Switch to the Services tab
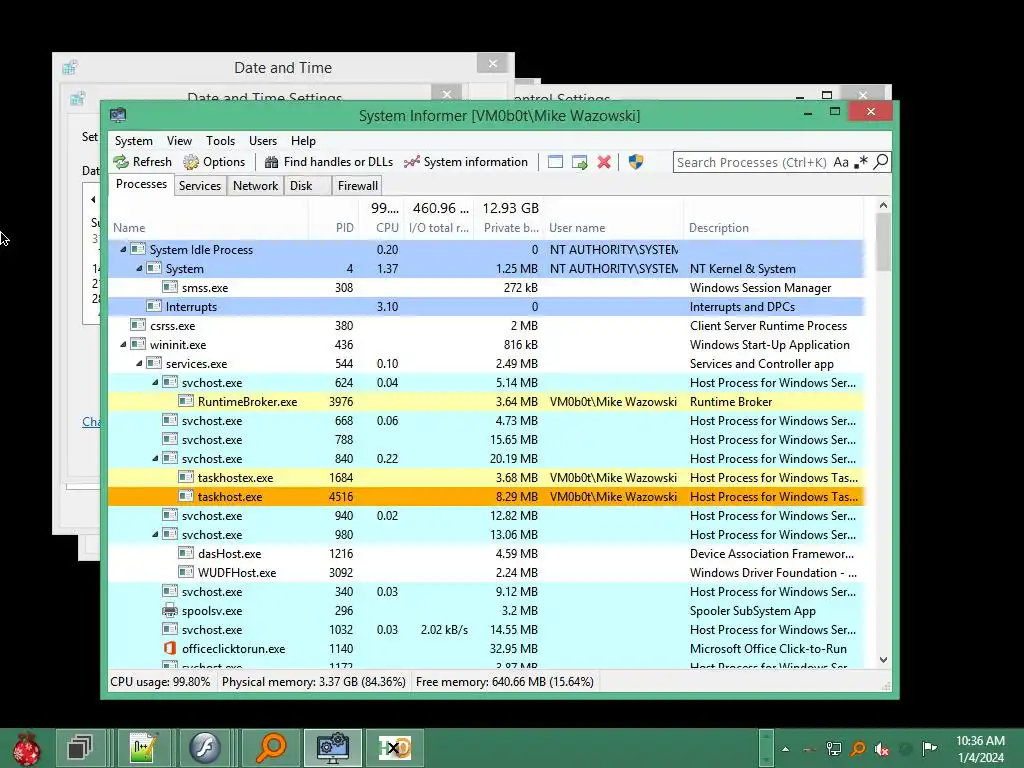 pyautogui.click(x=200, y=186)
